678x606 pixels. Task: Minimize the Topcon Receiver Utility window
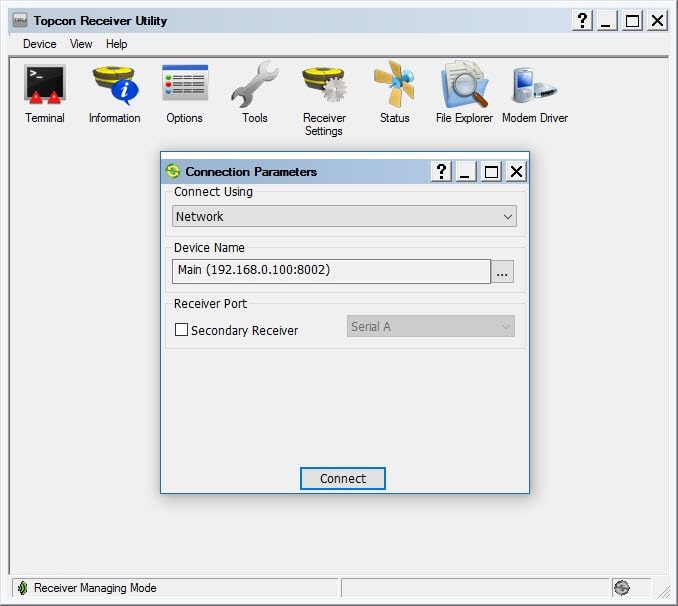[607, 20]
